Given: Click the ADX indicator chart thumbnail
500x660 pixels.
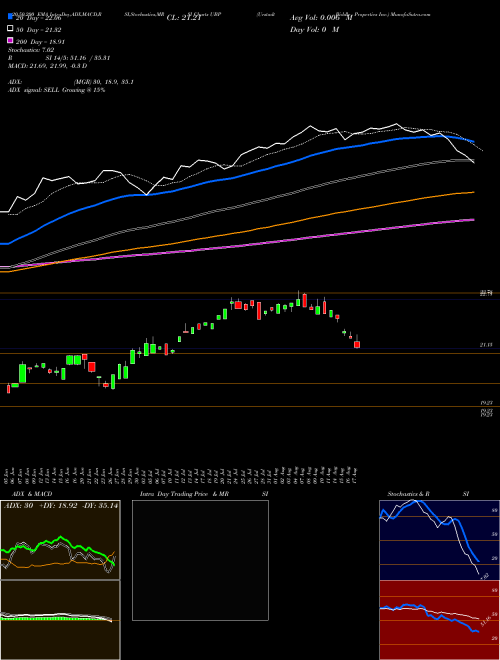Looking at the screenshot, I should coord(60,540).
